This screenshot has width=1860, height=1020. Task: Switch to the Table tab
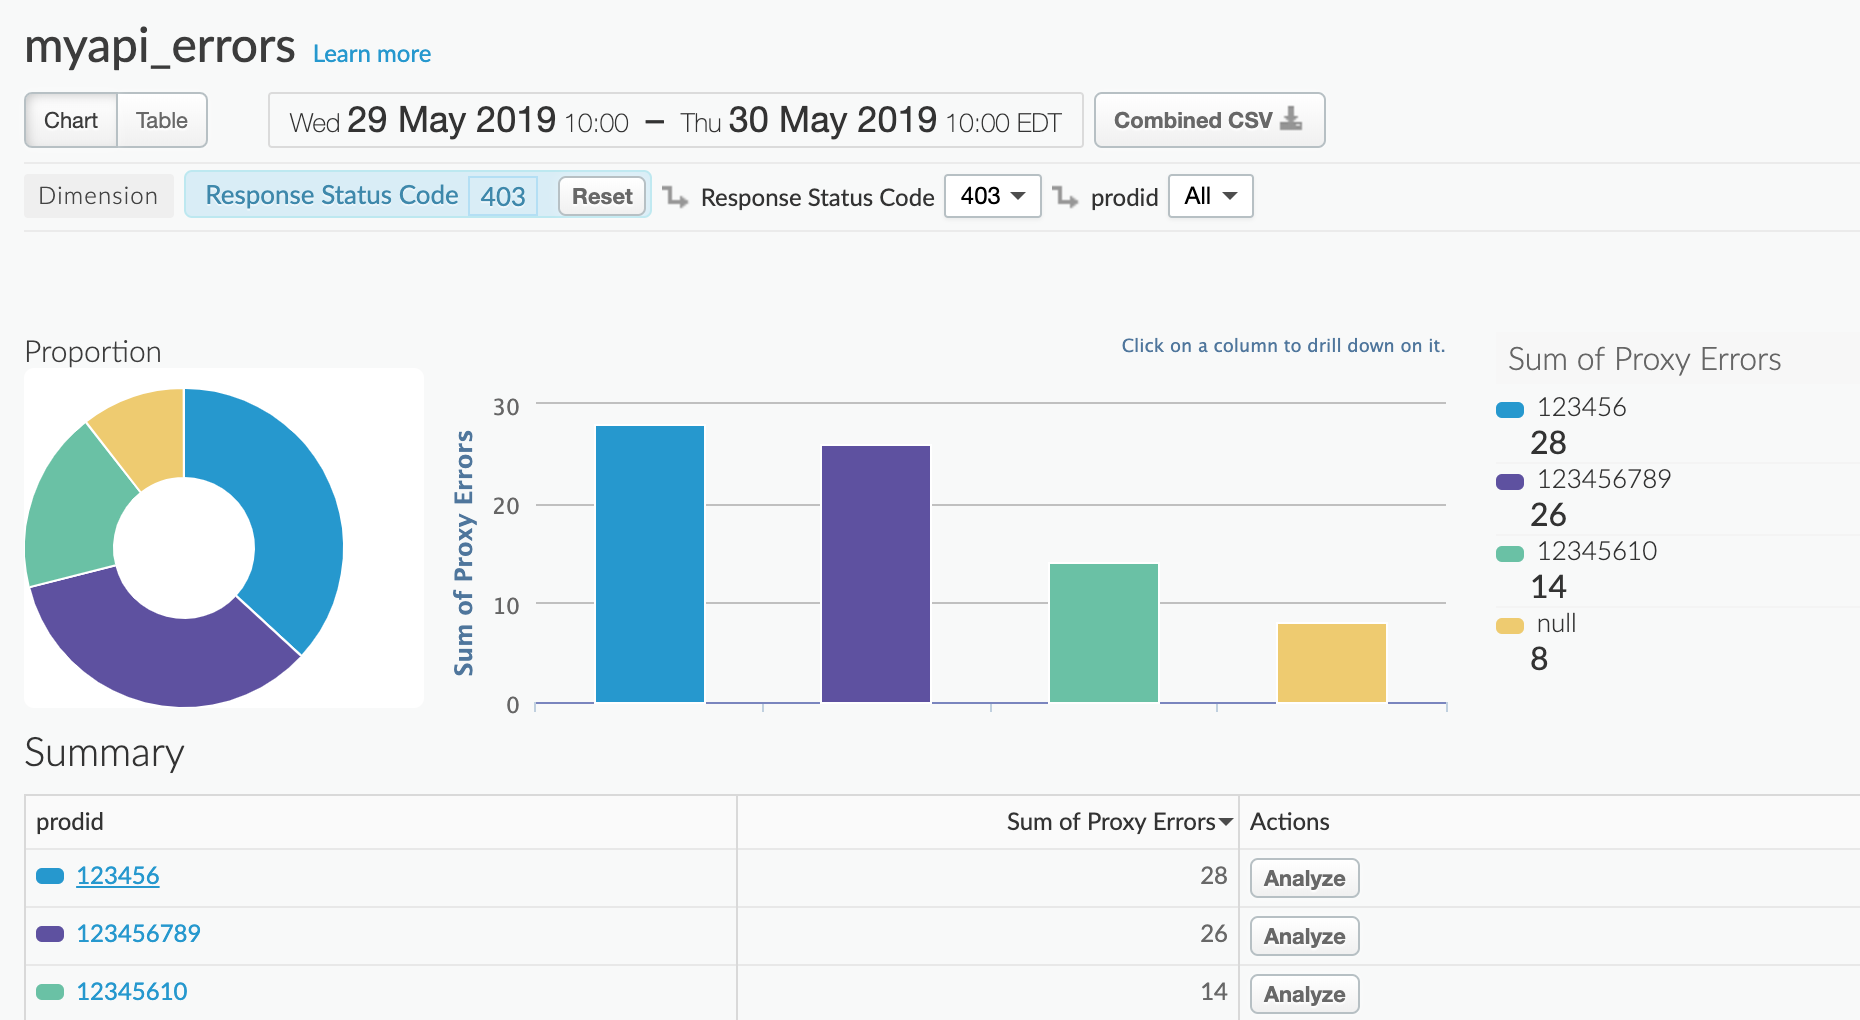click(162, 121)
